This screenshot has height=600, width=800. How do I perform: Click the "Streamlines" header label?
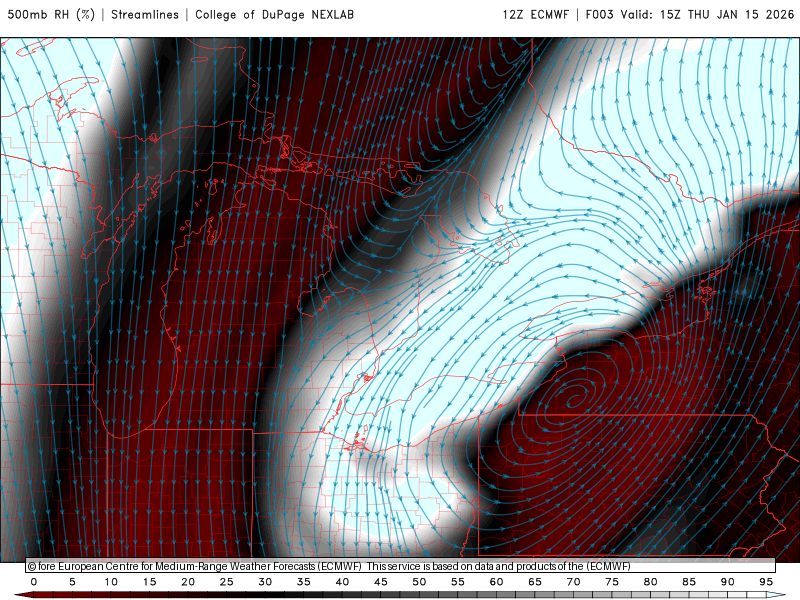pyautogui.click(x=145, y=15)
